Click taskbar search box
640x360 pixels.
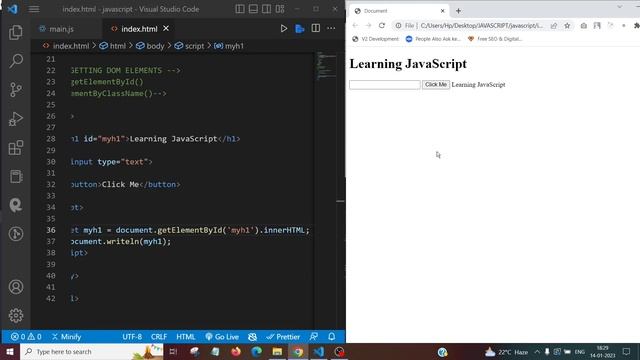91,352
